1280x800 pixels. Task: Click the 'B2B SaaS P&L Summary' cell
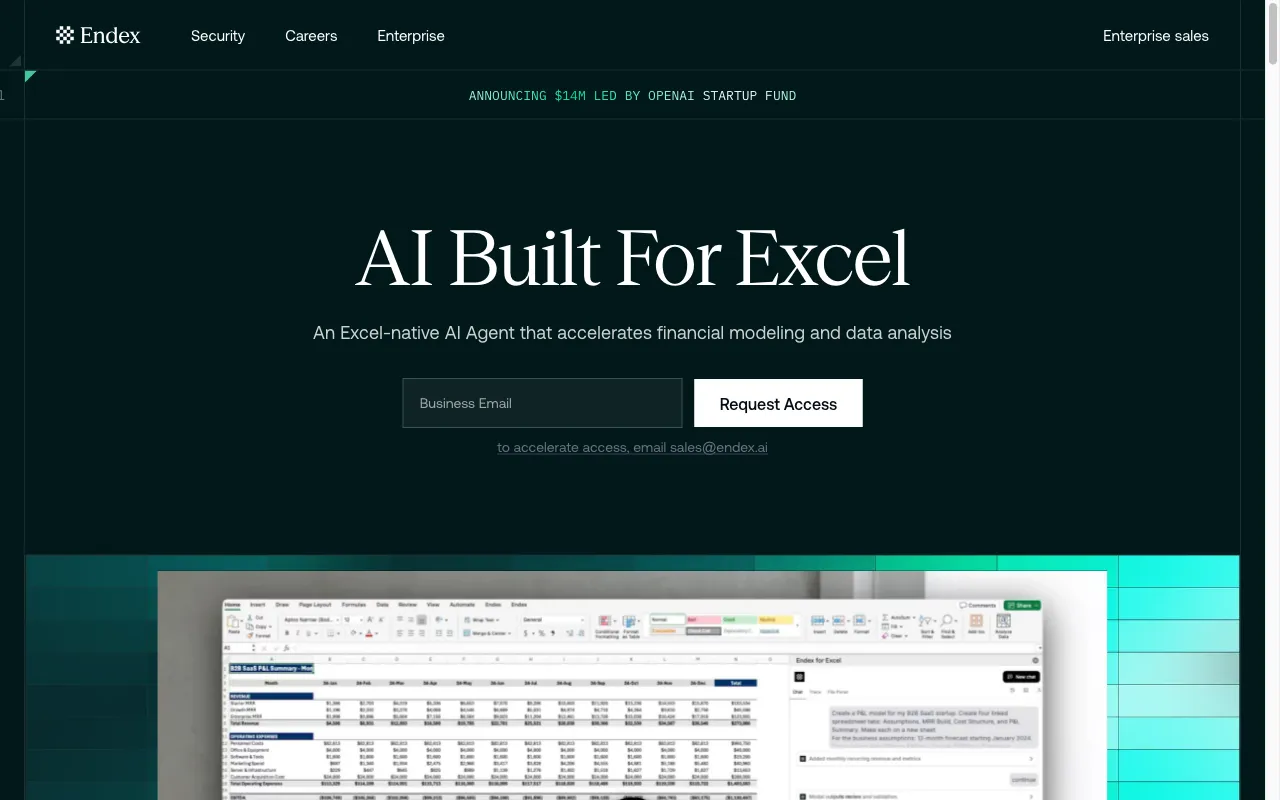(x=272, y=668)
